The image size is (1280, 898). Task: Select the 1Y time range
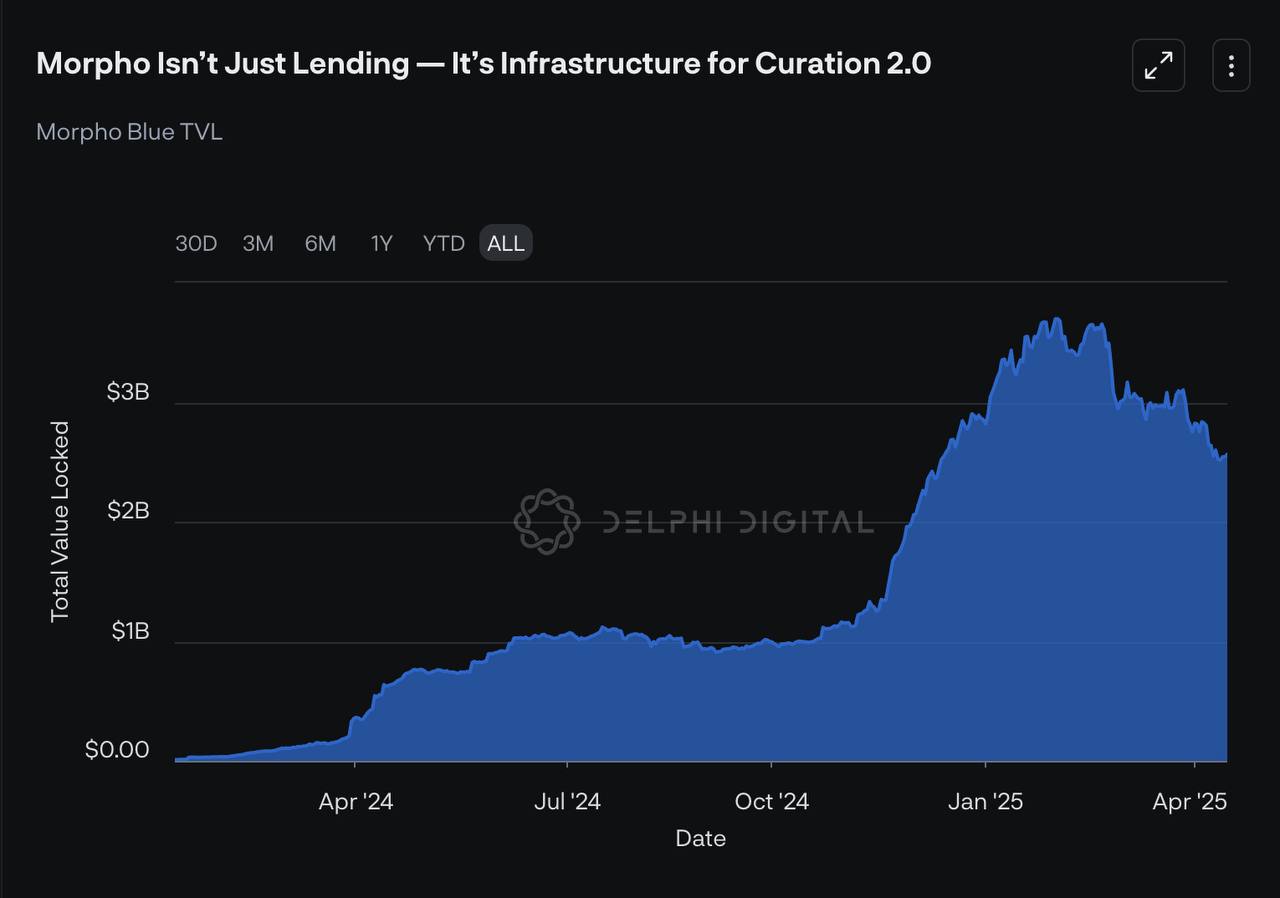click(381, 243)
